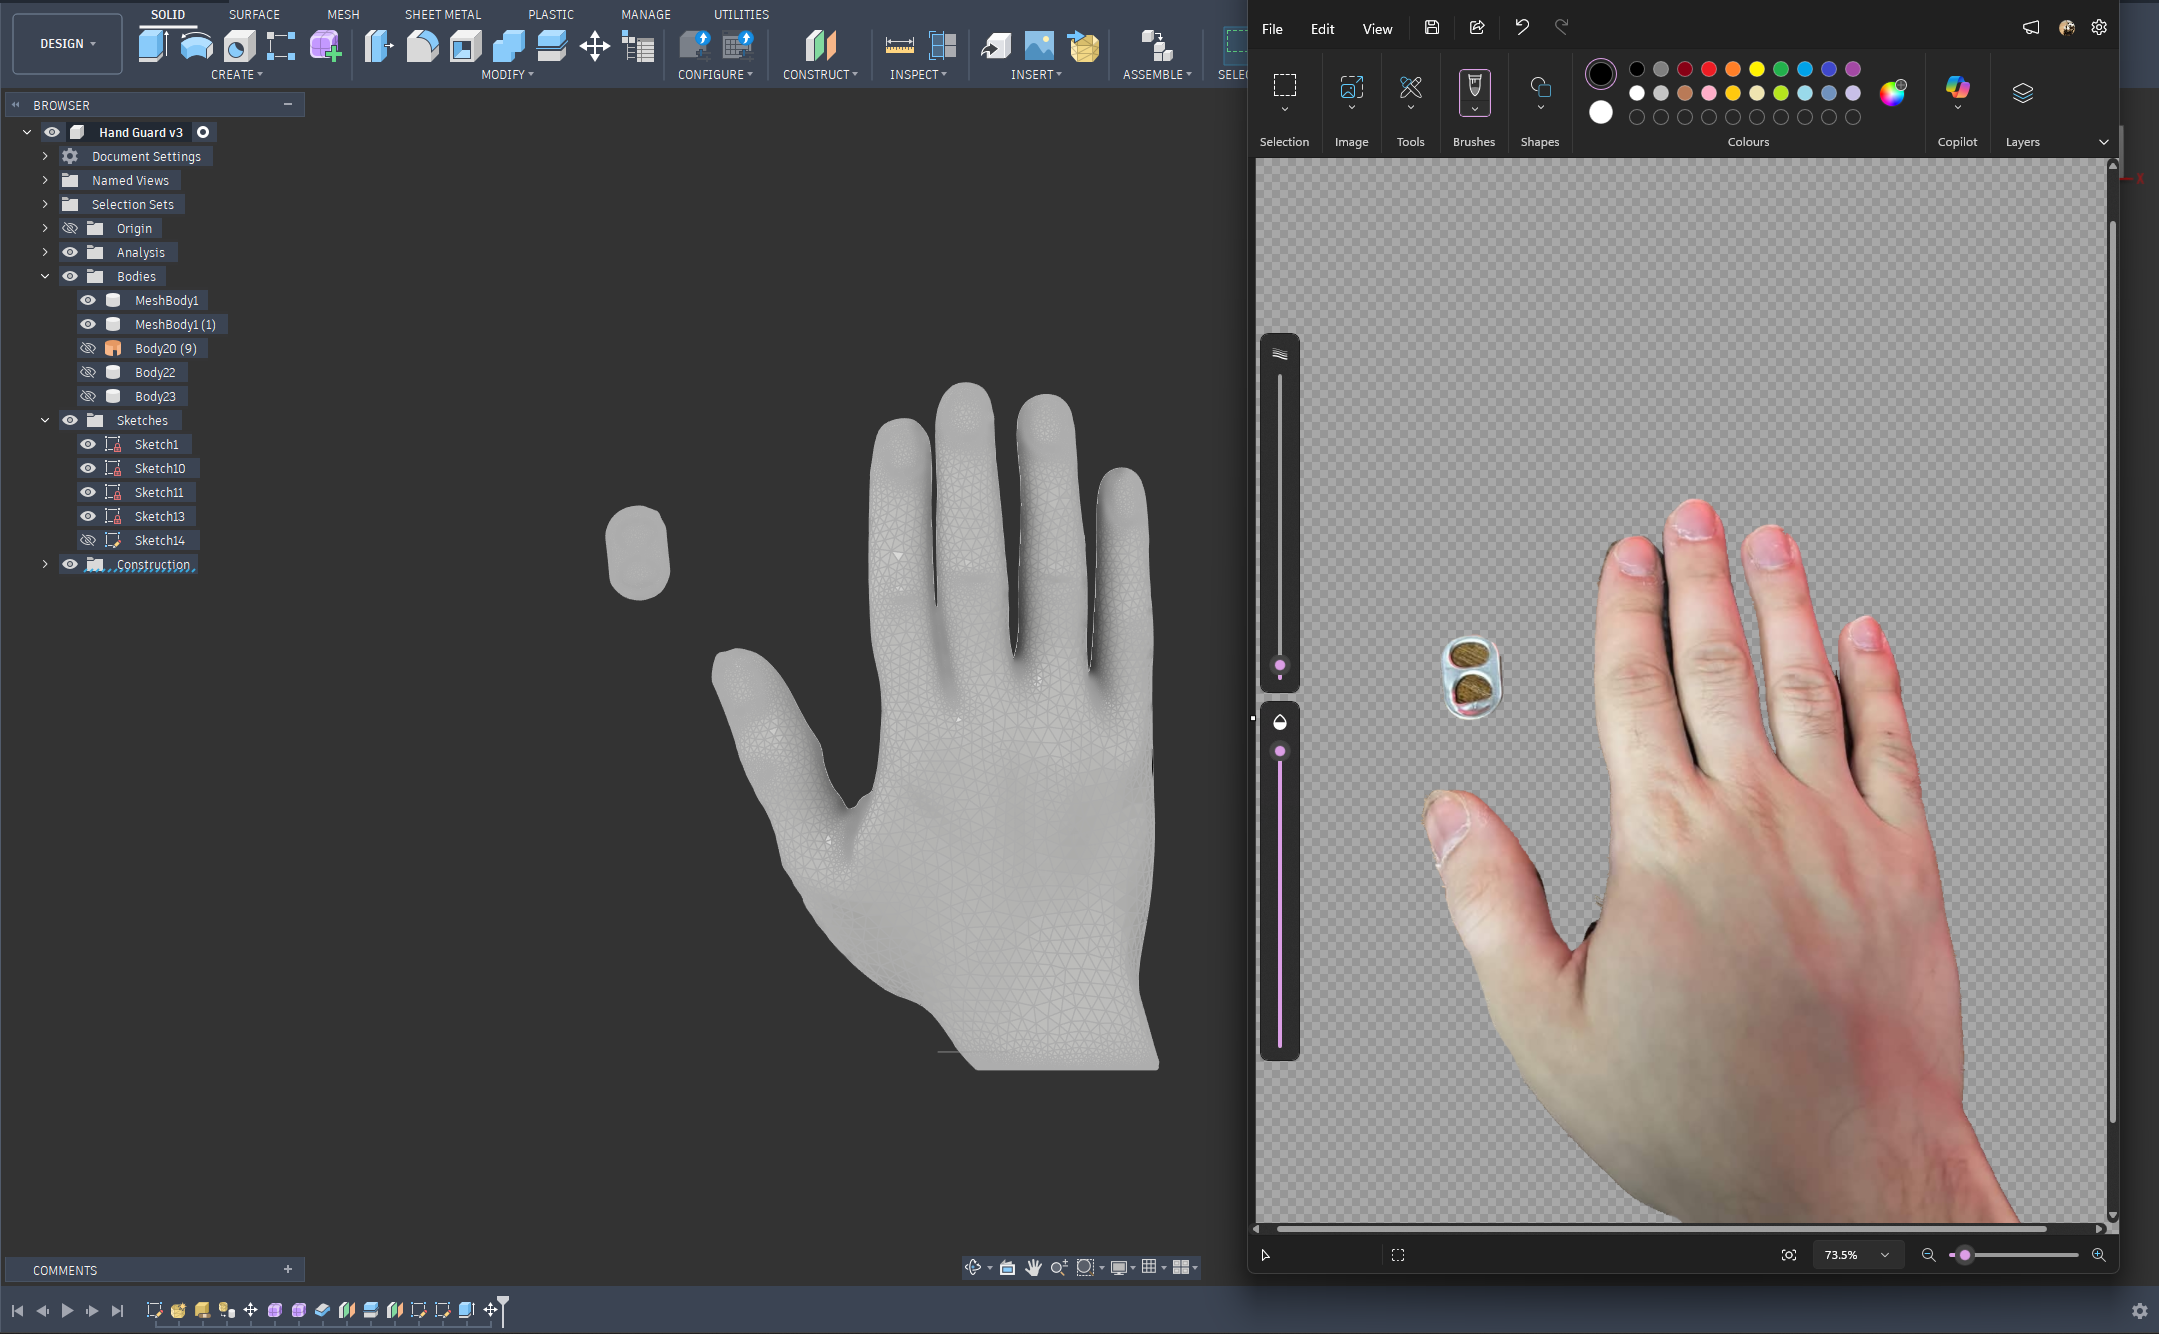Add a comment with the plus button

point(288,1270)
